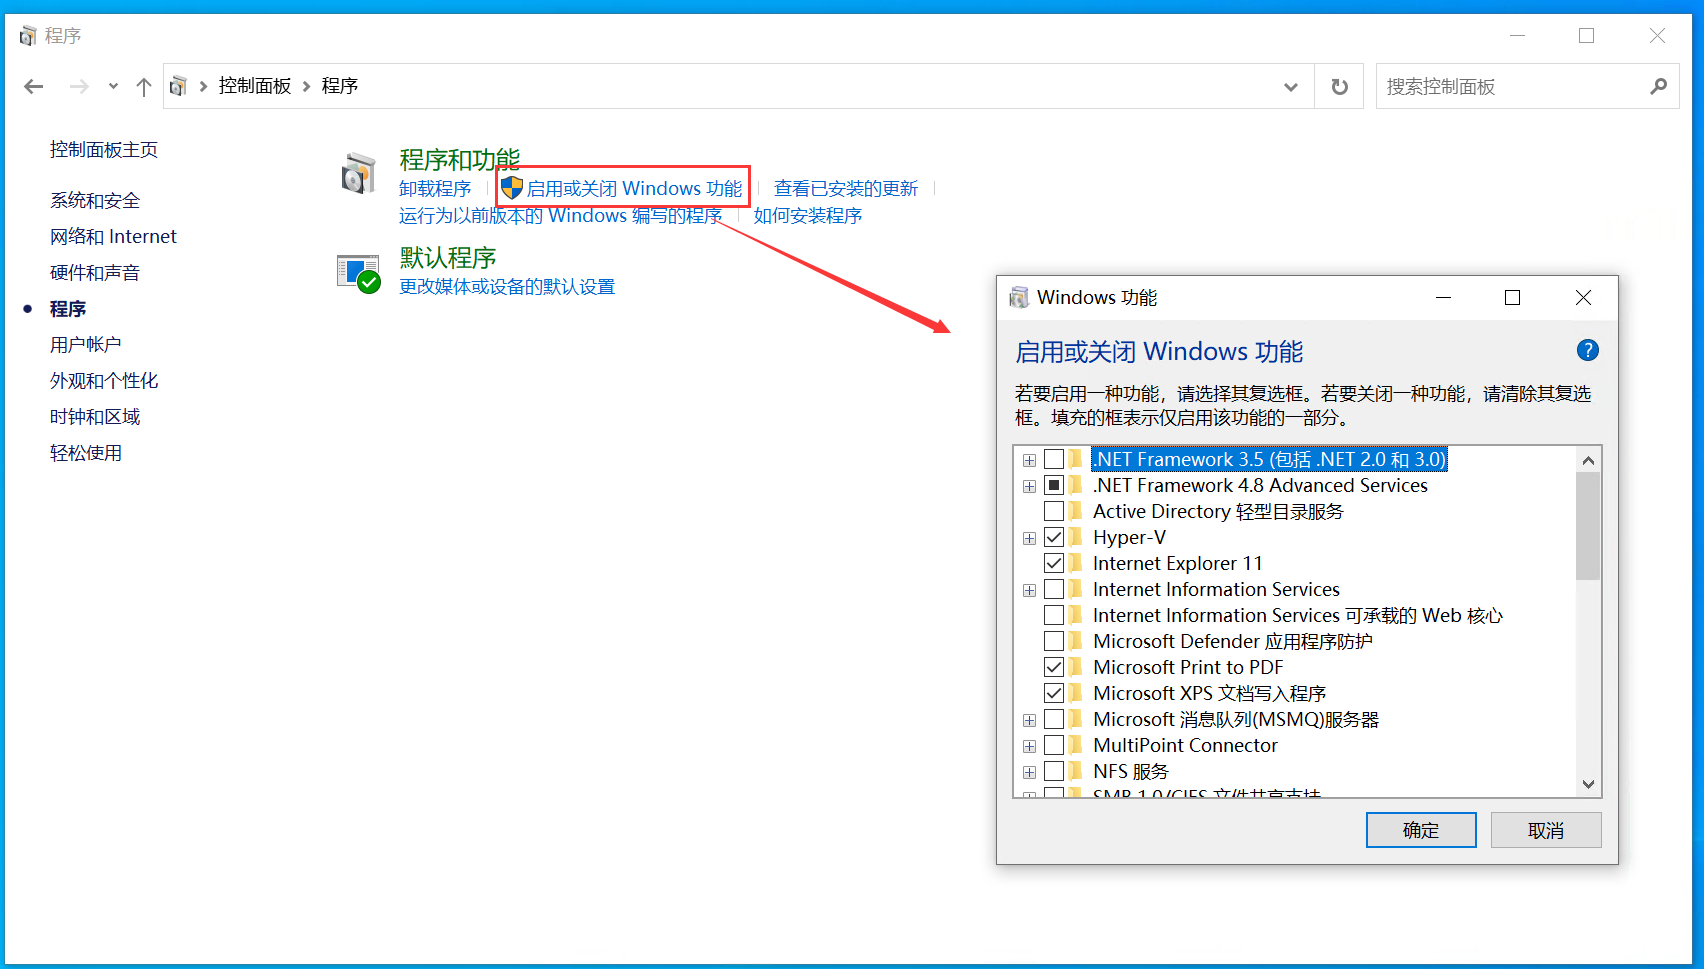
Task: Expand Microsoft 消息队列(MSMQ)服务器 node
Action: click(x=1029, y=720)
